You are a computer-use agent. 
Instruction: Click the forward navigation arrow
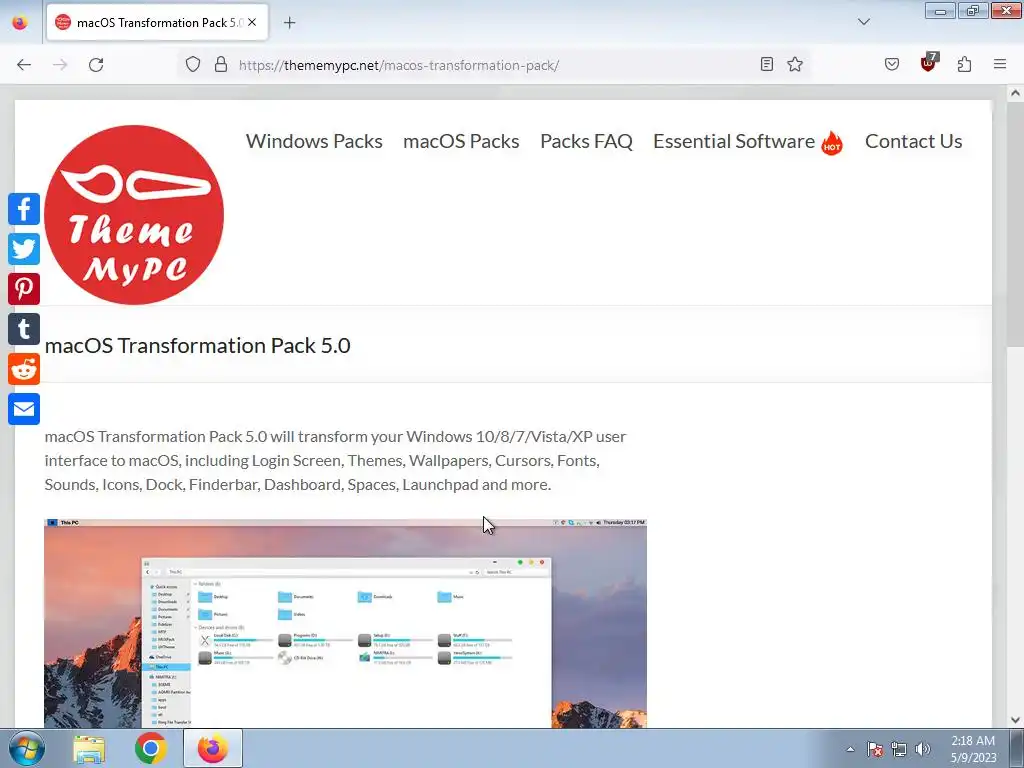(60, 65)
